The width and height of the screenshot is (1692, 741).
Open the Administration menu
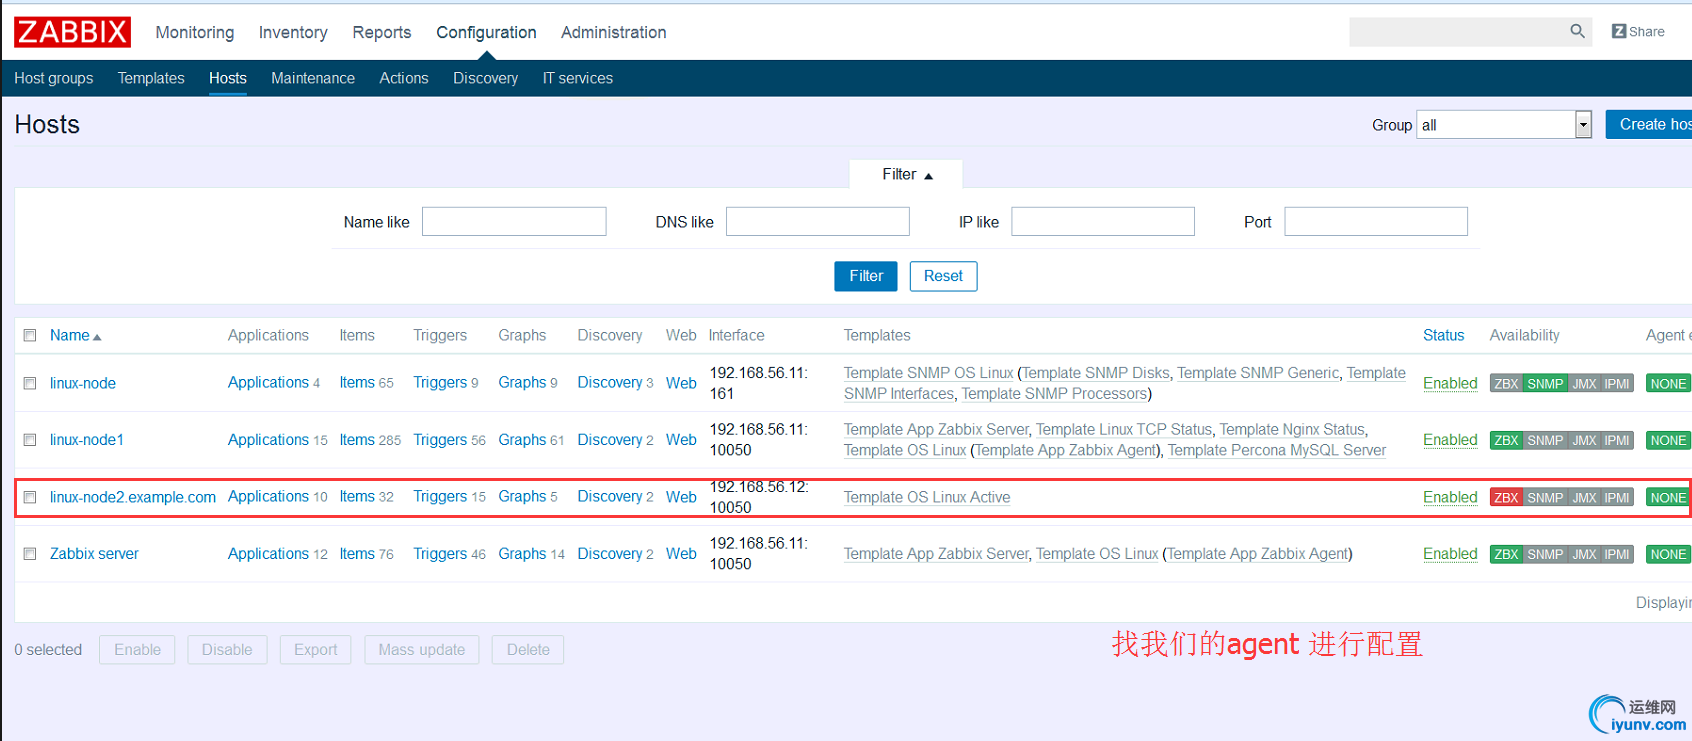[614, 33]
